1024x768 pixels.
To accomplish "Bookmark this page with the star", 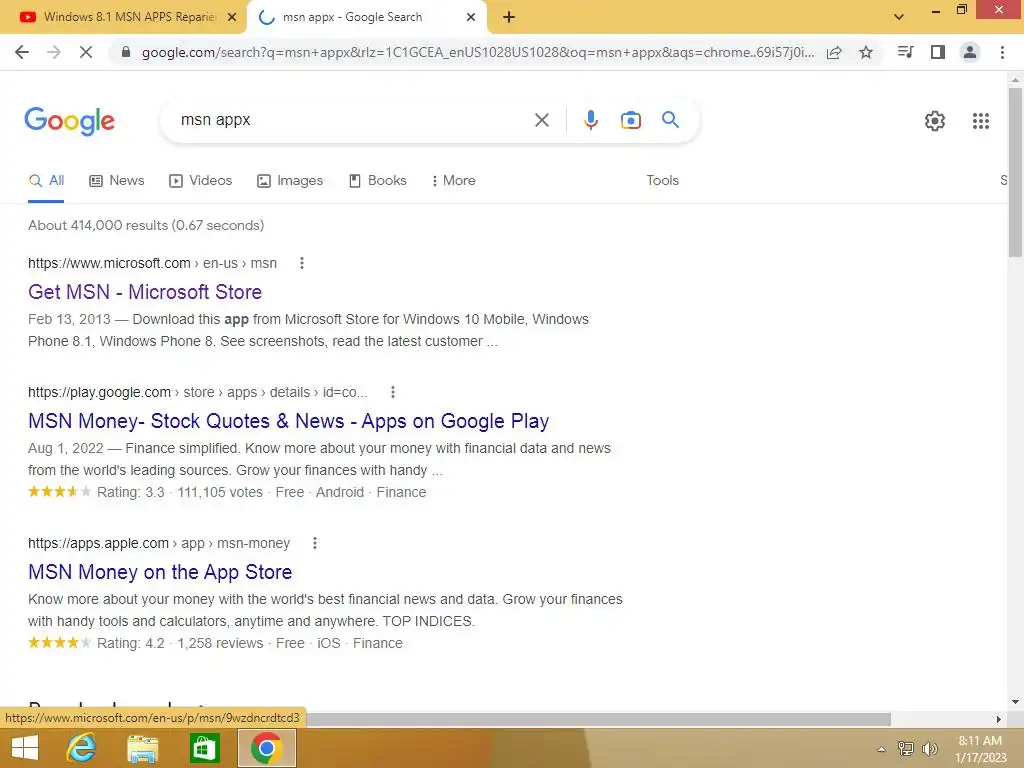I will point(866,52).
